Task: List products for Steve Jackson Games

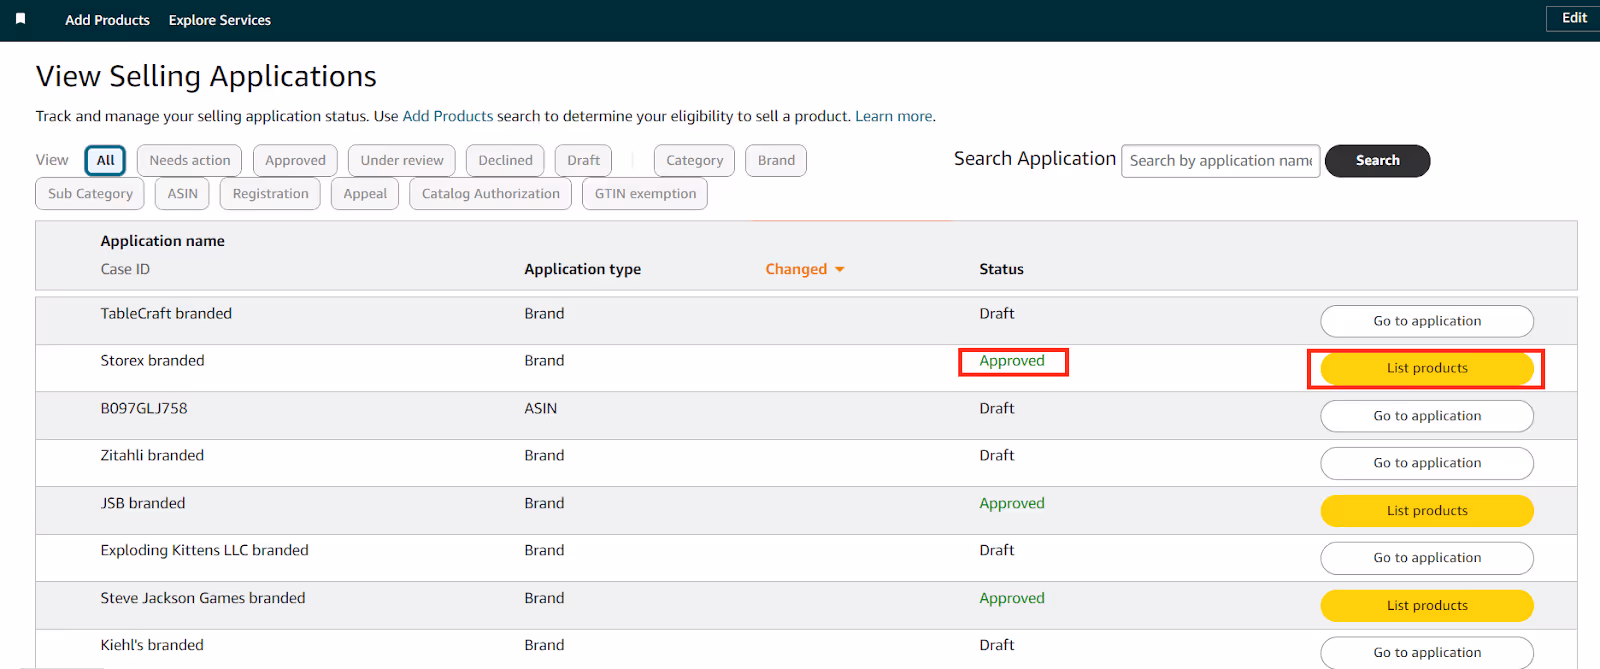Action: click(x=1427, y=606)
